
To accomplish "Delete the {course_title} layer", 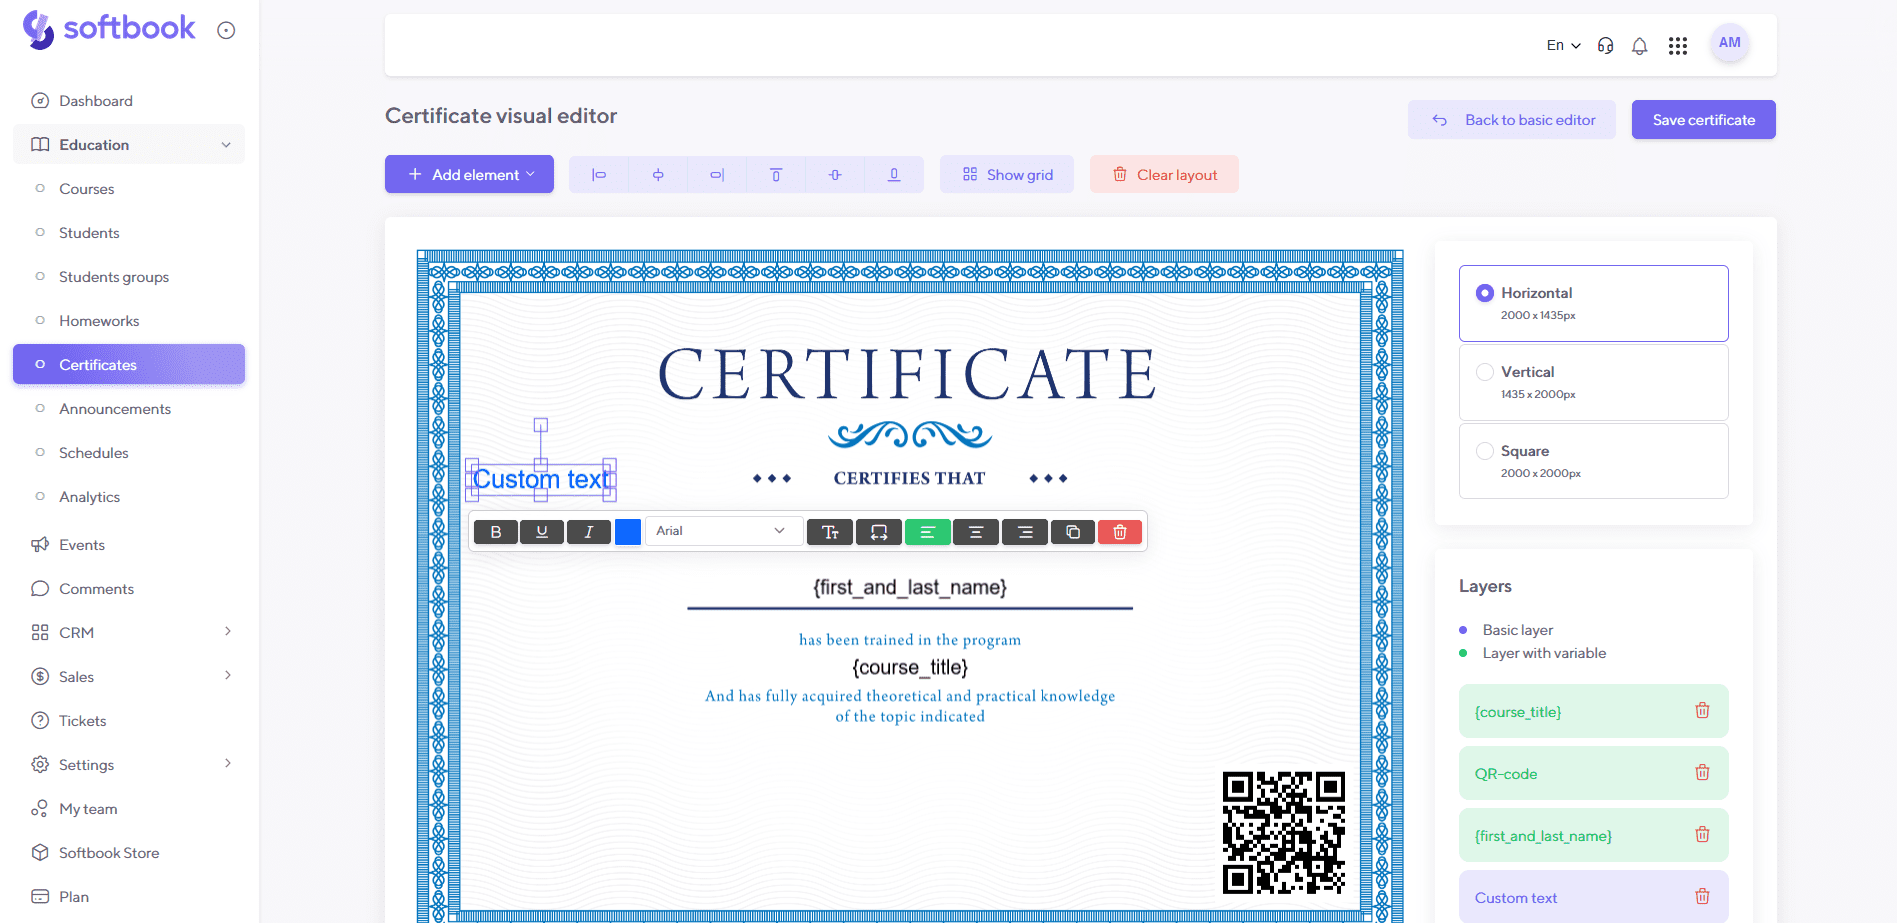I will click(1702, 711).
